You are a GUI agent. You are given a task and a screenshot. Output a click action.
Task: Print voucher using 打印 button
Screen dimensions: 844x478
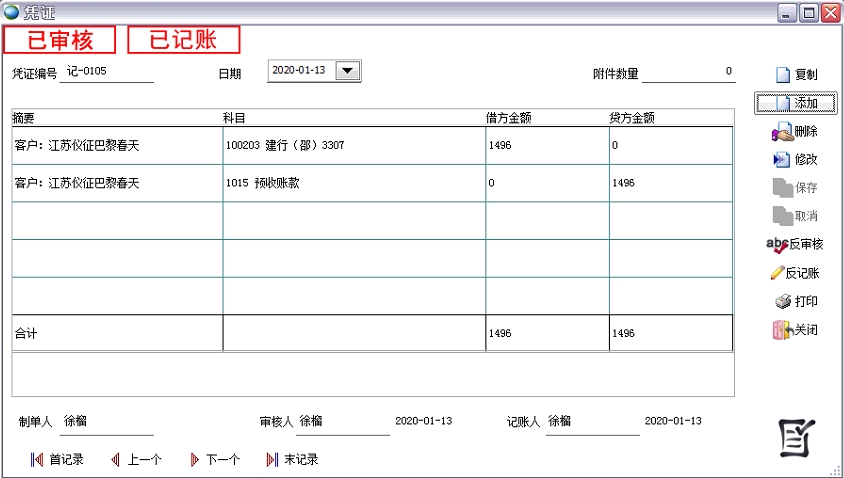click(795, 301)
